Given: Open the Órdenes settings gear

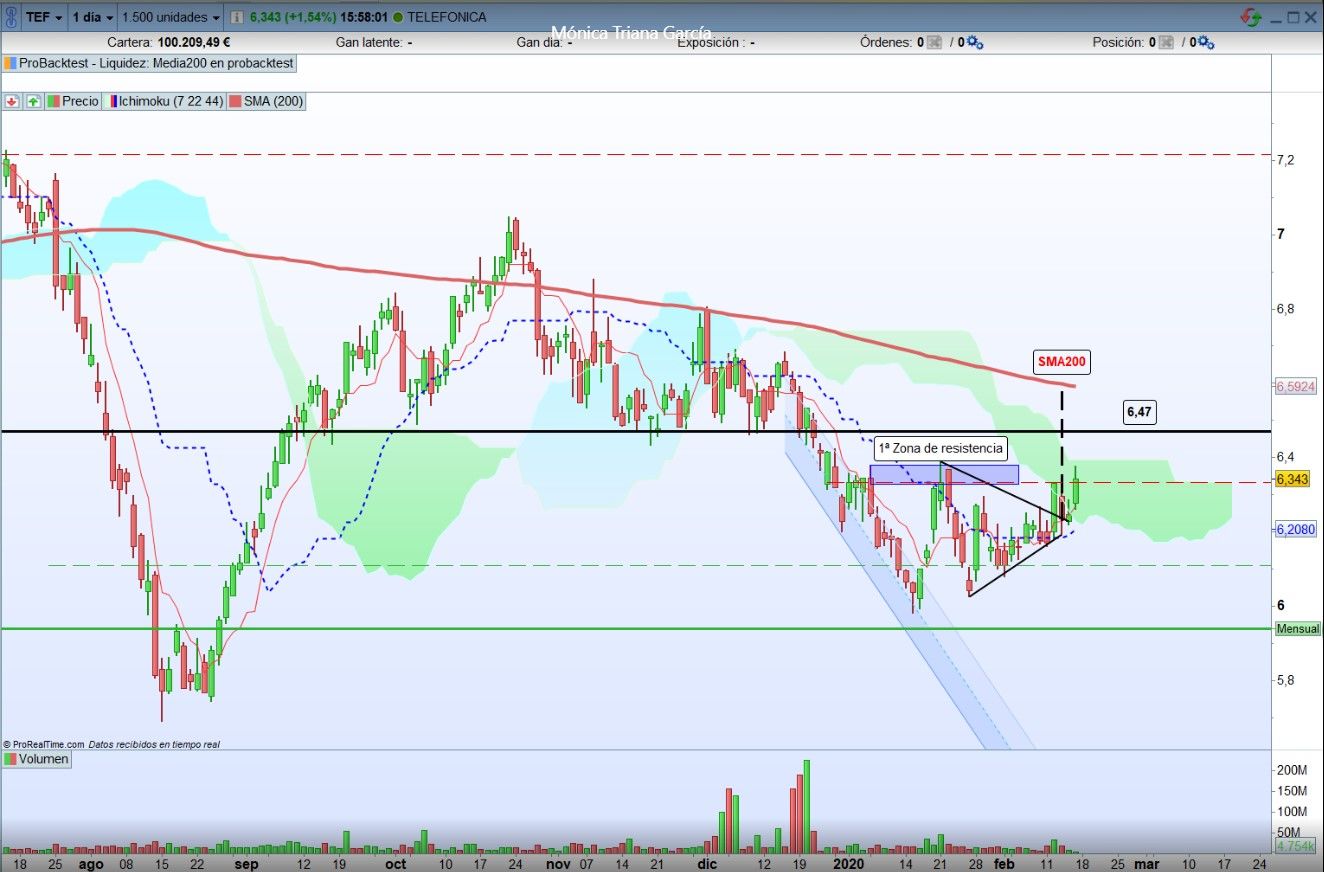Looking at the screenshot, I should [975, 43].
